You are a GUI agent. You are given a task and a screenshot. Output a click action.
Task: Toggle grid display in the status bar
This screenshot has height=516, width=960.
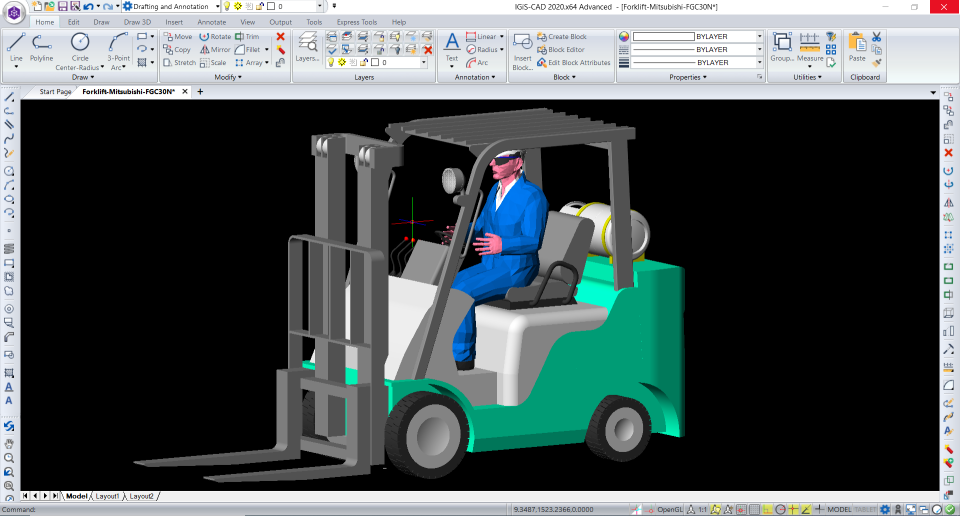click(x=754, y=509)
